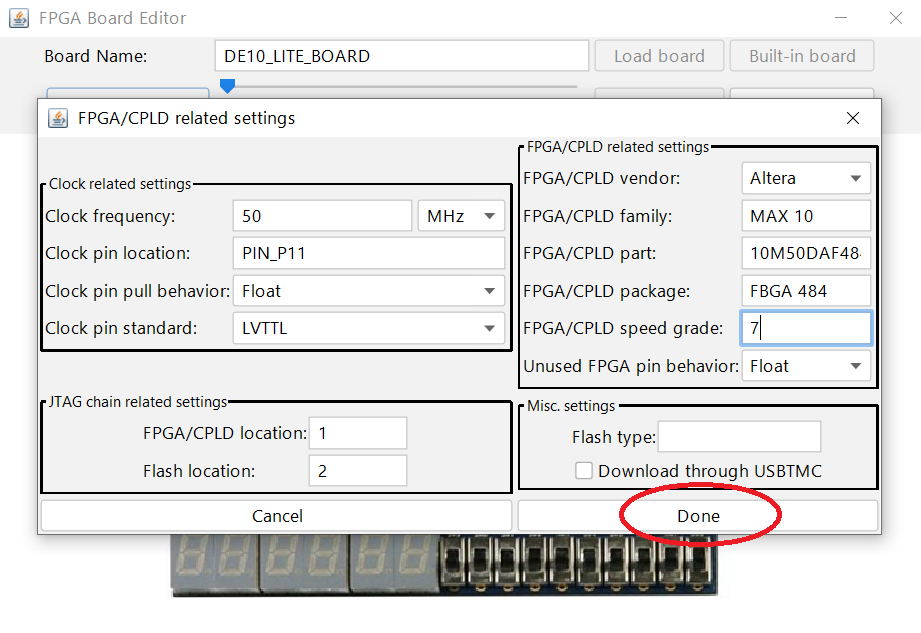921x633 pixels.
Task: Click the Clock frequency input field
Action: tap(322, 216)
